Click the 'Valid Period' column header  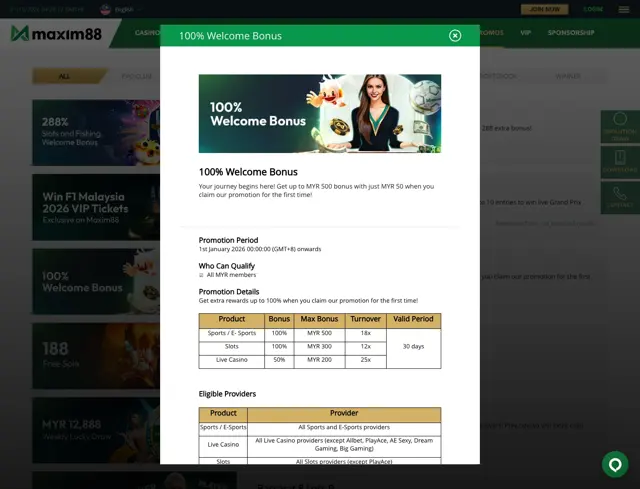click(413, 319)
